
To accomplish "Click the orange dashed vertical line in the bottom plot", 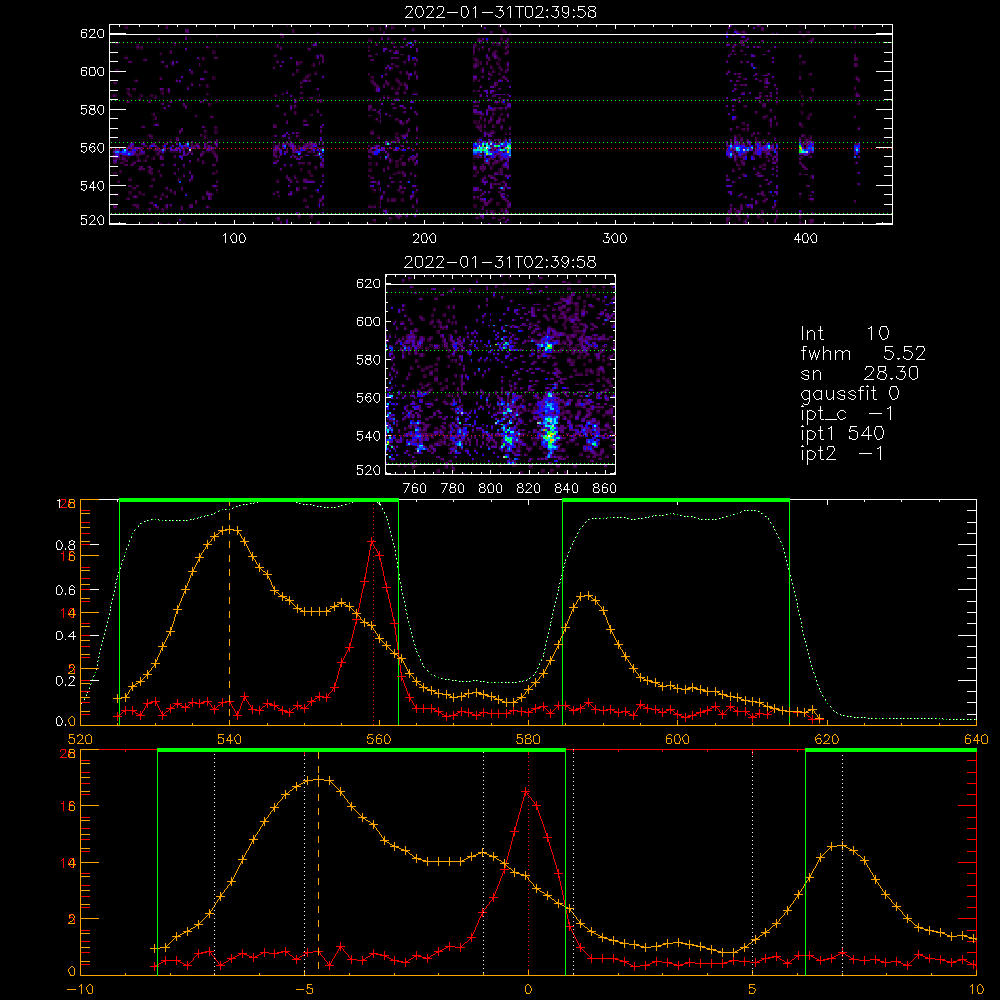I will click(x=318, y=862).
